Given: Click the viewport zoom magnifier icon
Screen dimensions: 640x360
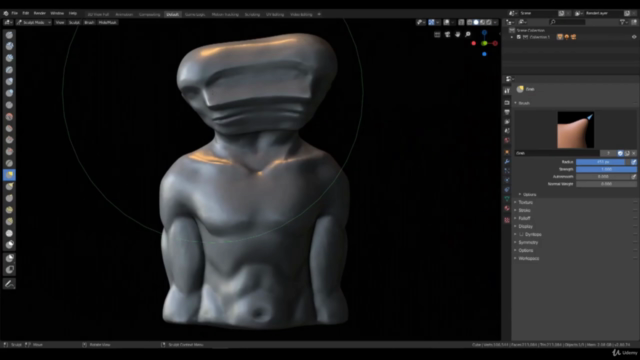Looking at the screenshot, I should click(468, 34).
